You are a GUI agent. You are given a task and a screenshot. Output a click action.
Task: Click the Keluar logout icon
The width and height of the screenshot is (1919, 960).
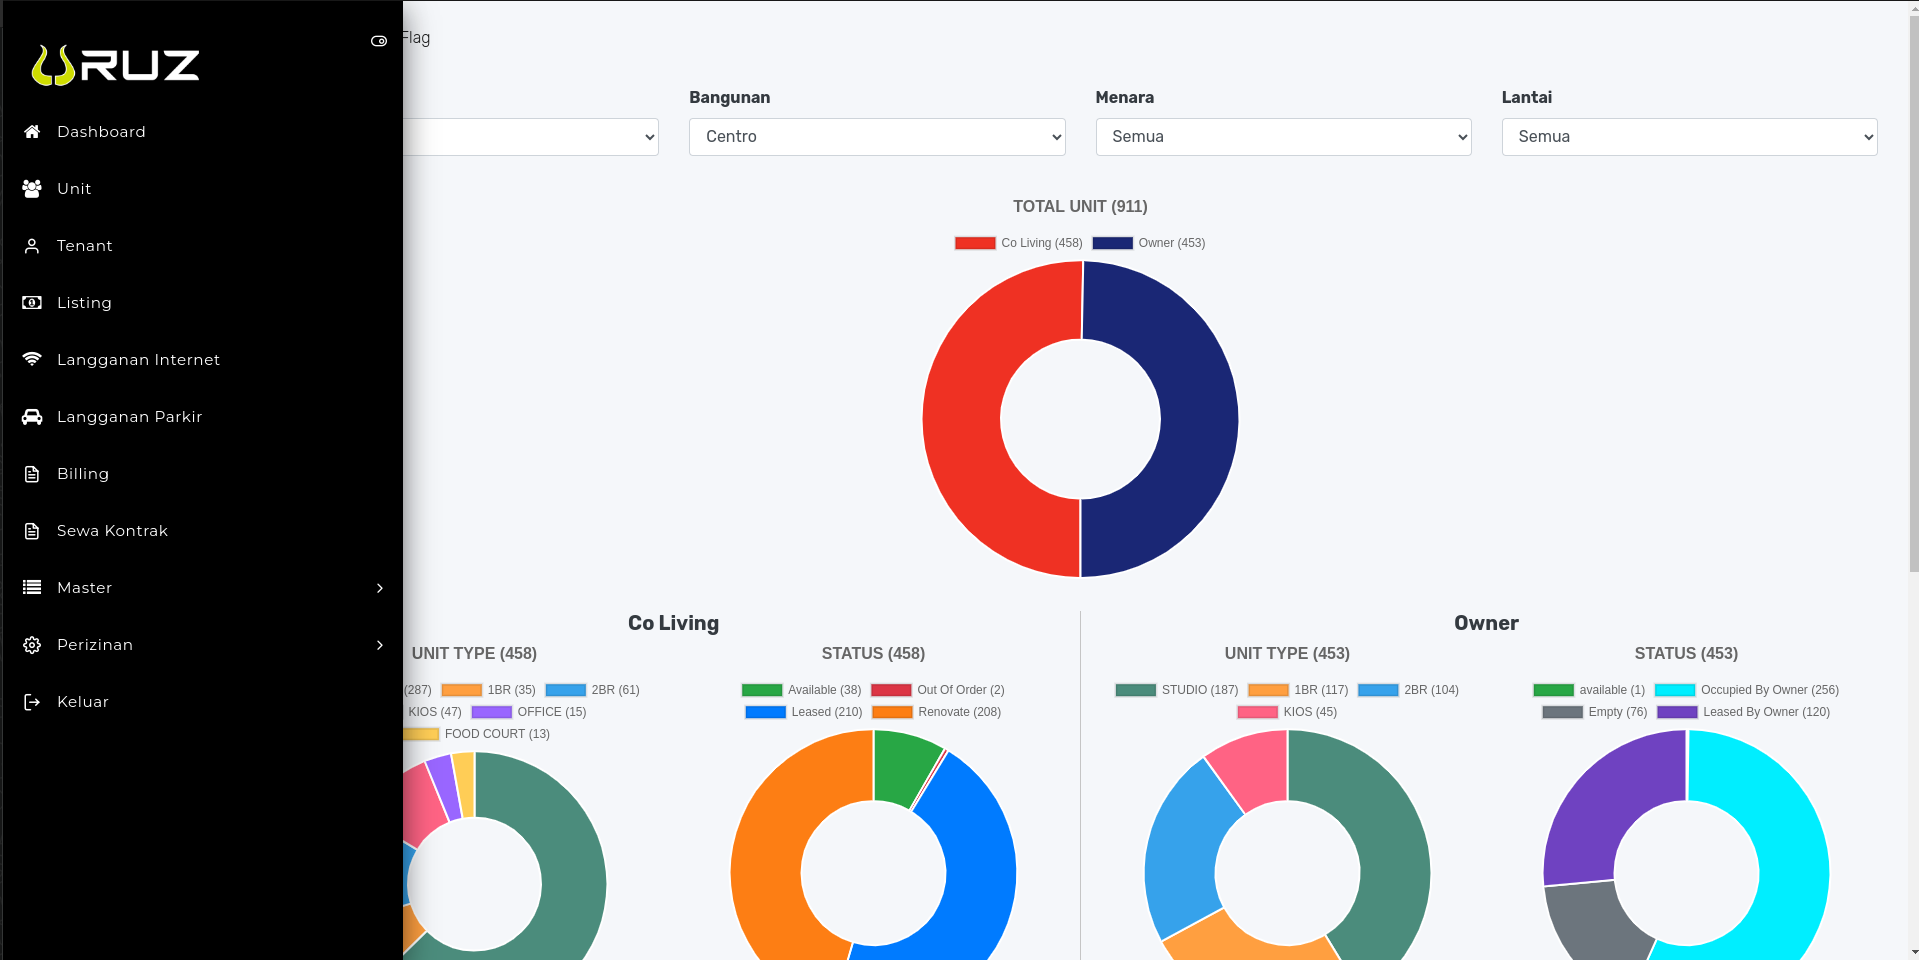coord(32,702)
